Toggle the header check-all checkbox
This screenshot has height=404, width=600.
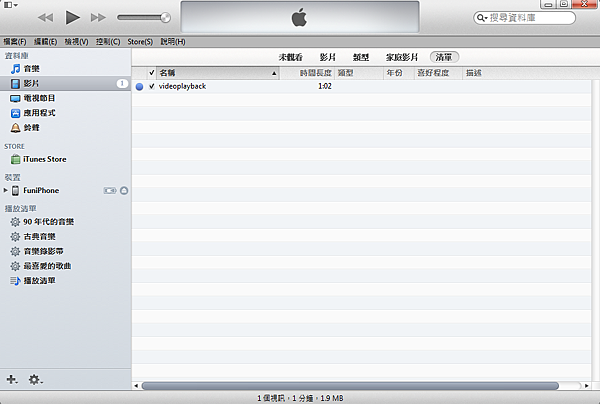click(152, 73)
